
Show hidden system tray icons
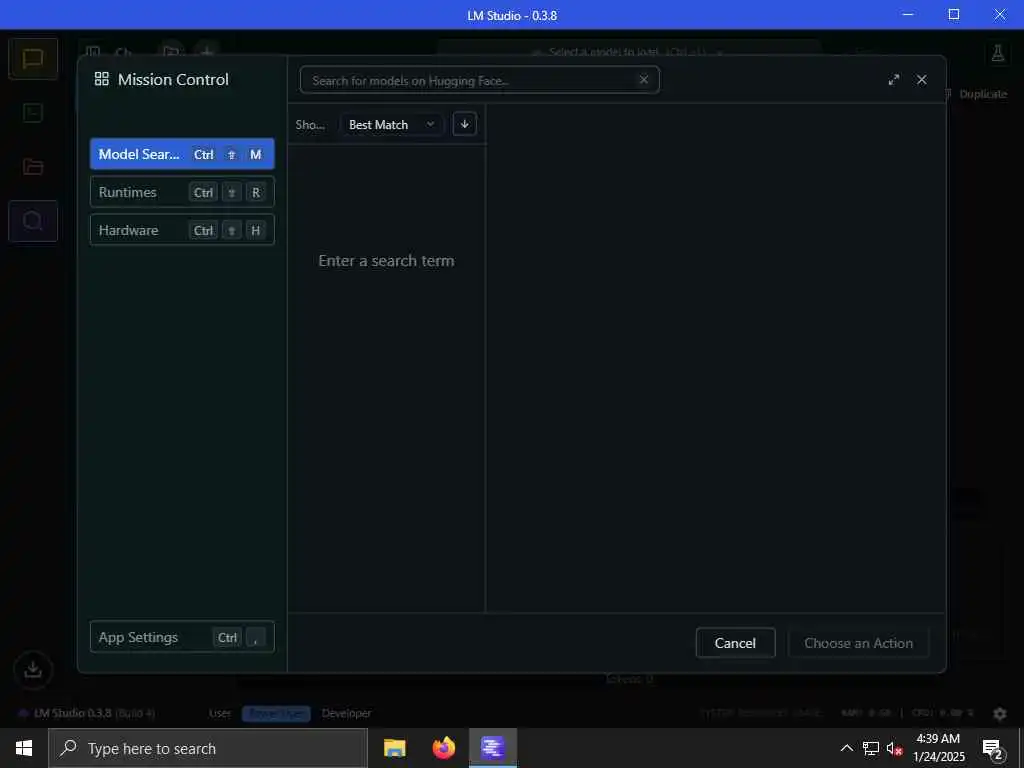846,748
